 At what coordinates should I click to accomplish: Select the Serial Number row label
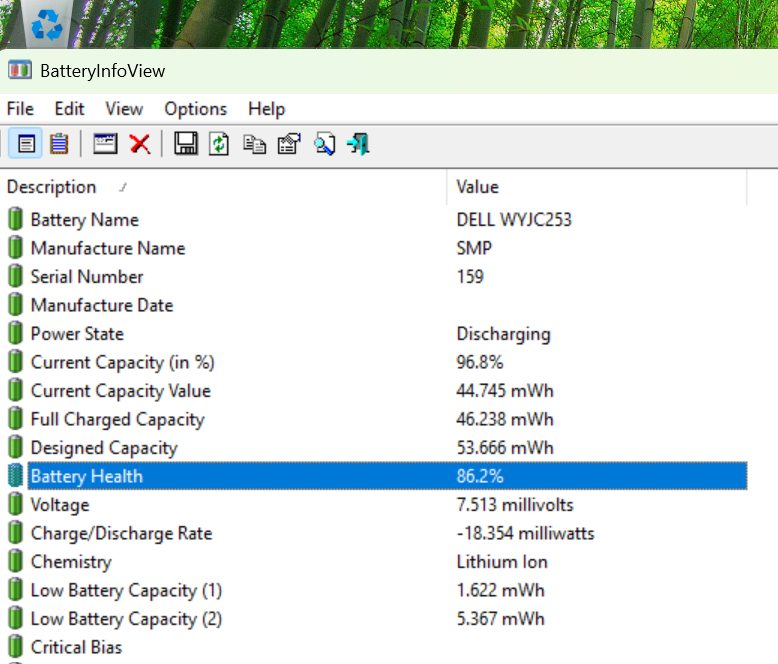(87, 276)
